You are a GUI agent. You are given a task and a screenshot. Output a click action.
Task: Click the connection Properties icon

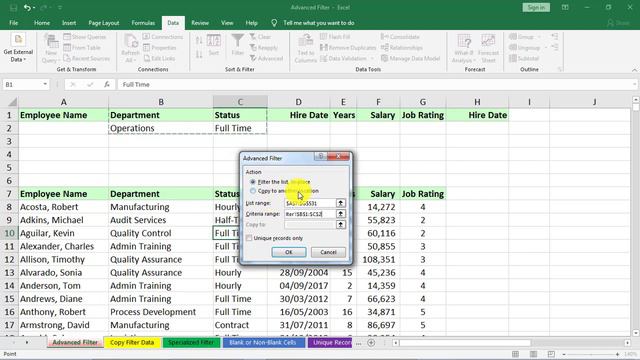tap(147, 48)
